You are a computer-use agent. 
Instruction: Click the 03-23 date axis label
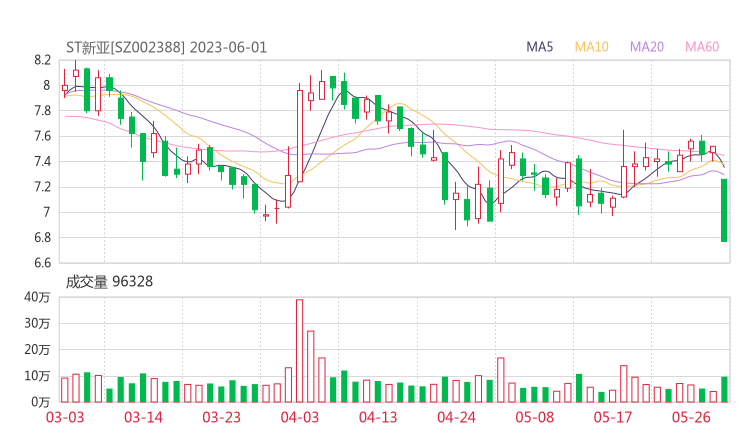pyautogui.click(x=221, y=417)
